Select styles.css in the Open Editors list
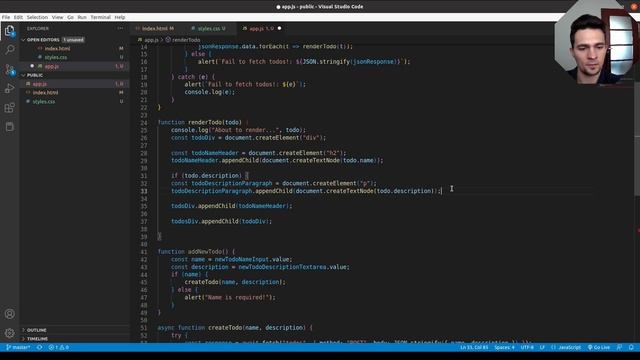640x360 pixels. point(75,57)
